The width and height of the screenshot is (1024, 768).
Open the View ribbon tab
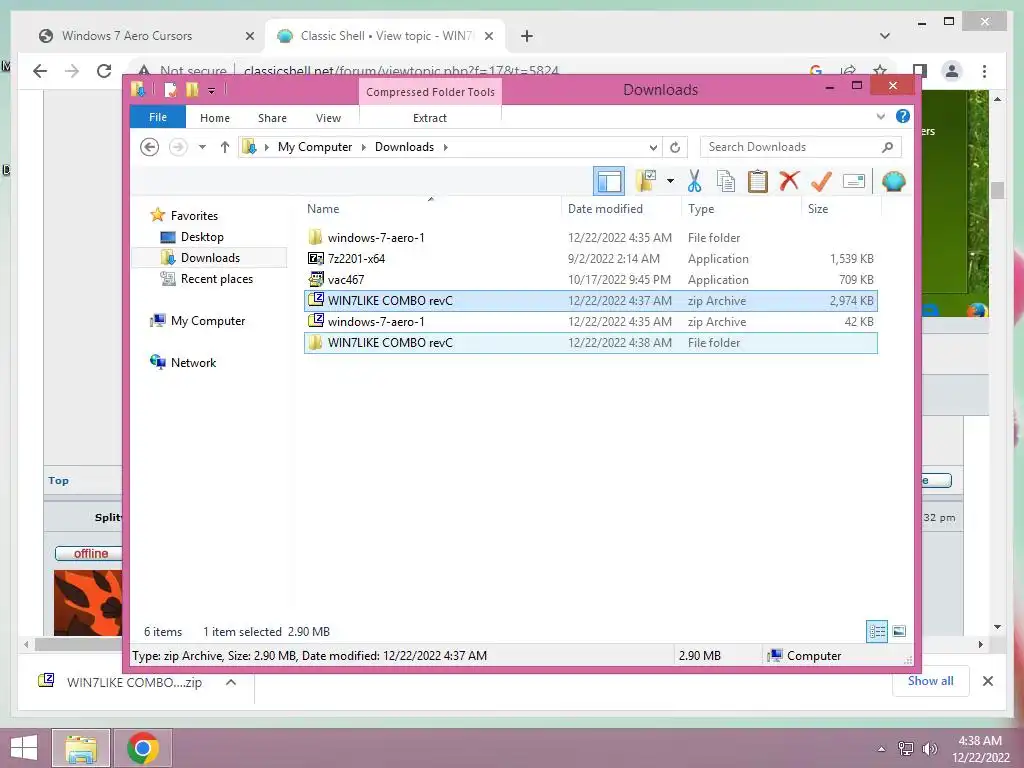click(328, 118)
